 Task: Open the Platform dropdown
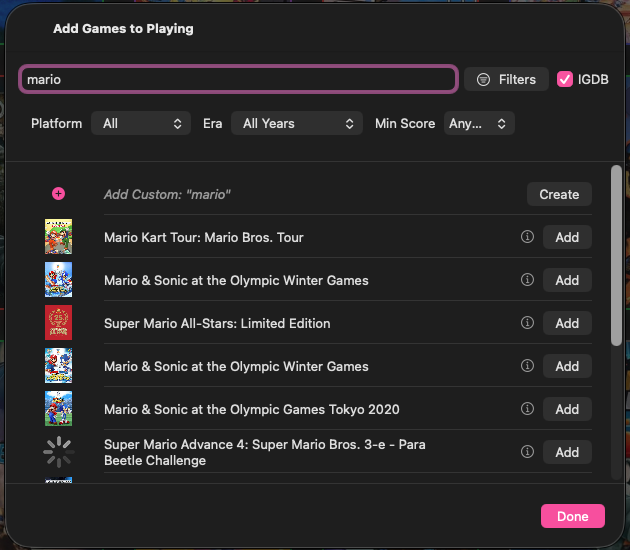pyautogui.click(x=141, y=123)
